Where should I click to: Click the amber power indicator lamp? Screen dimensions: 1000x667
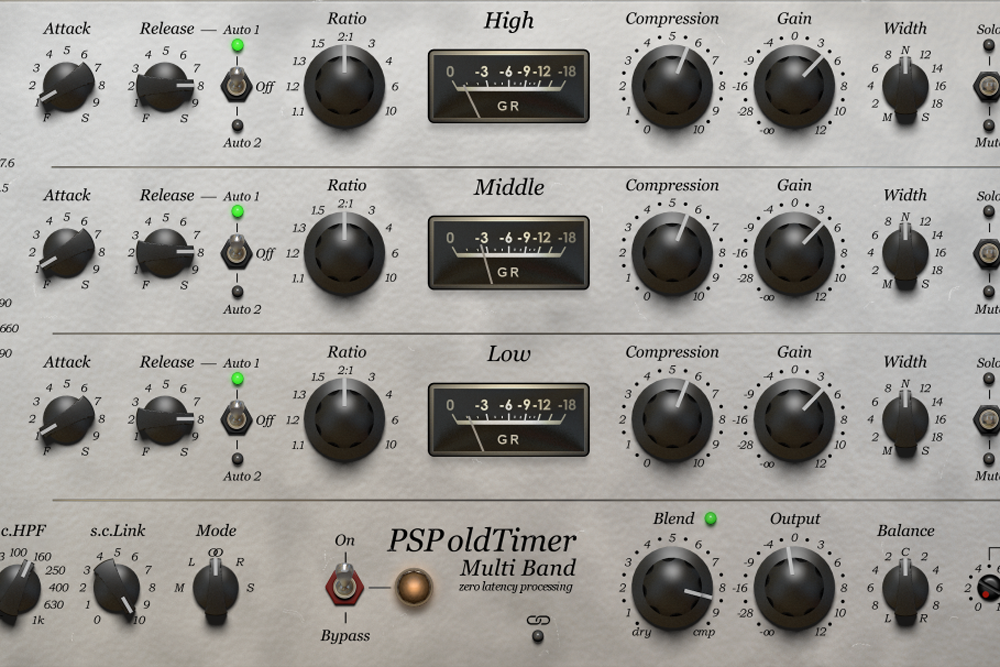[x=414, y=587]
